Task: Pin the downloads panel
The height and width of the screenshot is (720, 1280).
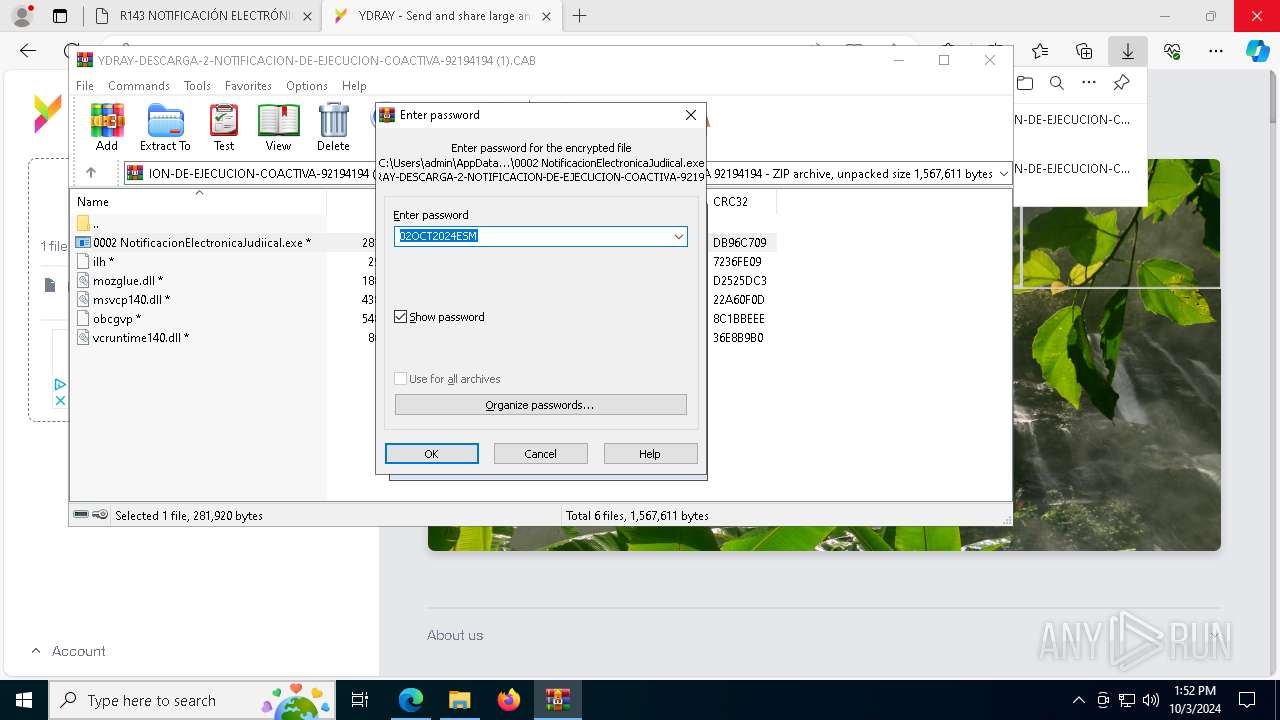Action: pyautogui.click(x=1121, y=83)
